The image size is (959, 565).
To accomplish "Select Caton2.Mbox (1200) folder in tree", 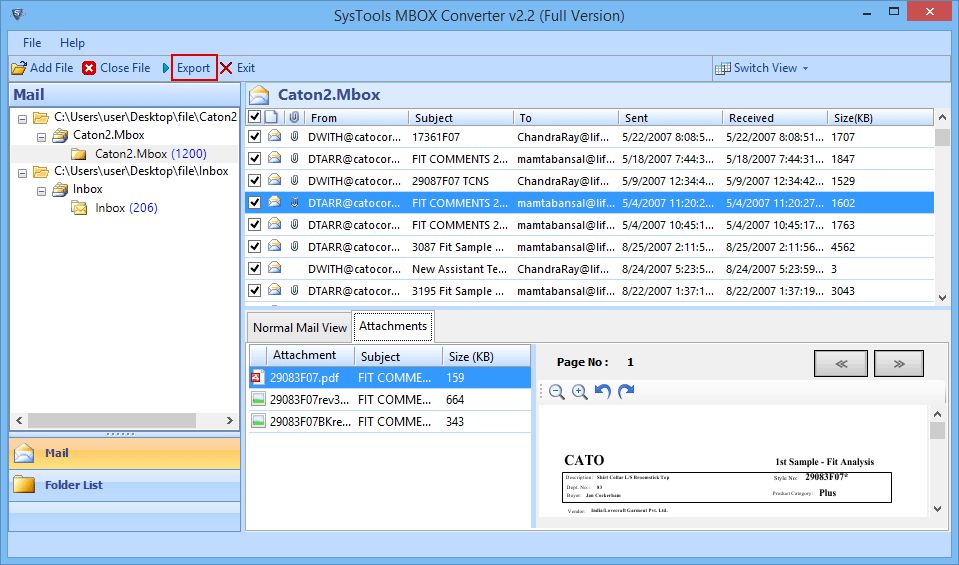I will [150, 153].
